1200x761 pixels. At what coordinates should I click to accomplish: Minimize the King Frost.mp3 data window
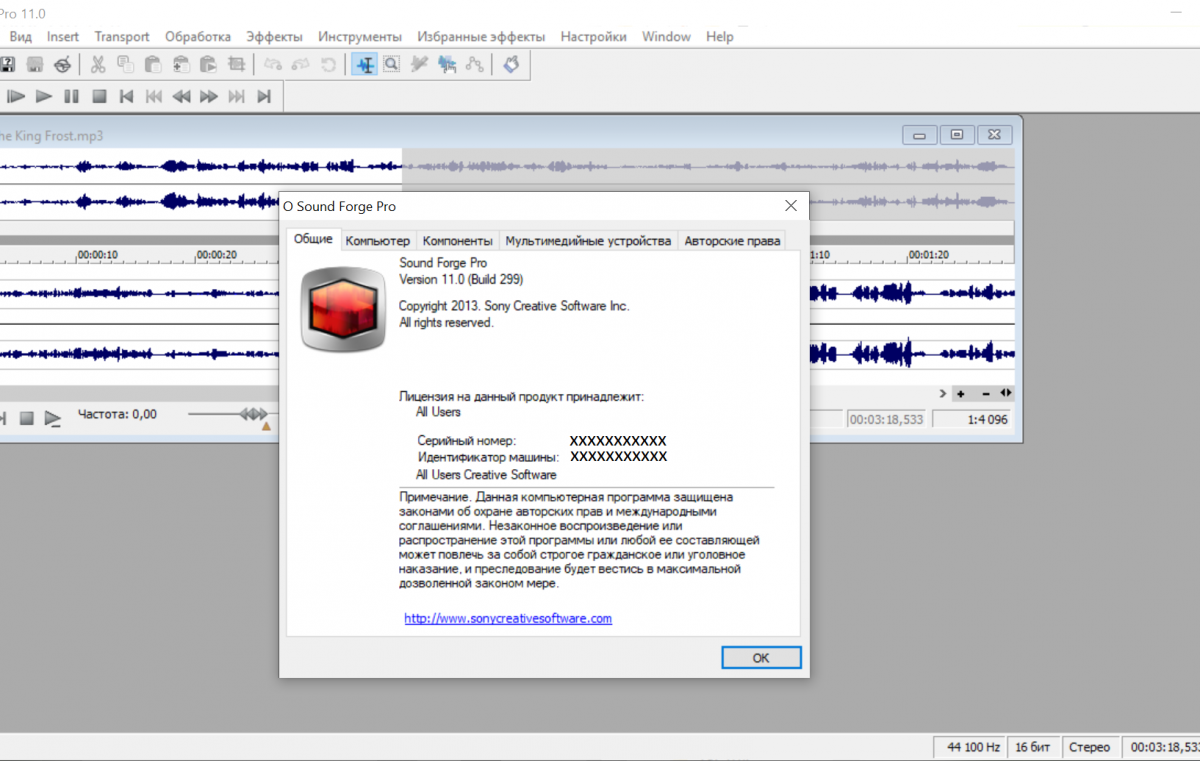(919, 135)
